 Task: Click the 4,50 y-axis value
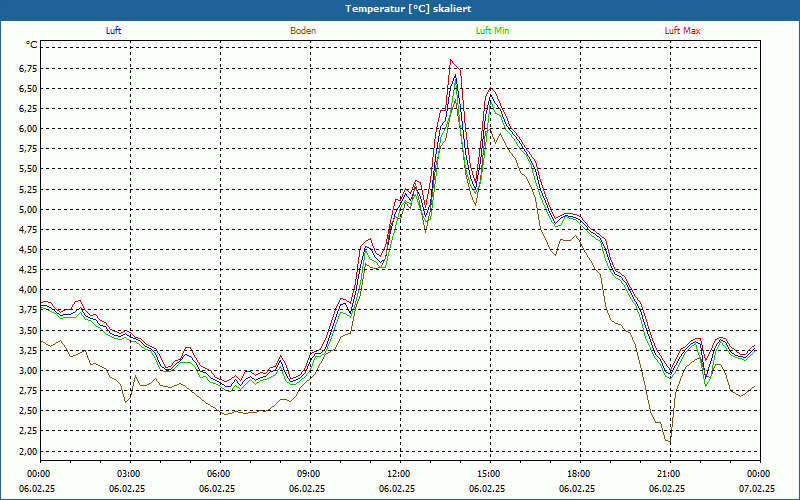point(29,250)
